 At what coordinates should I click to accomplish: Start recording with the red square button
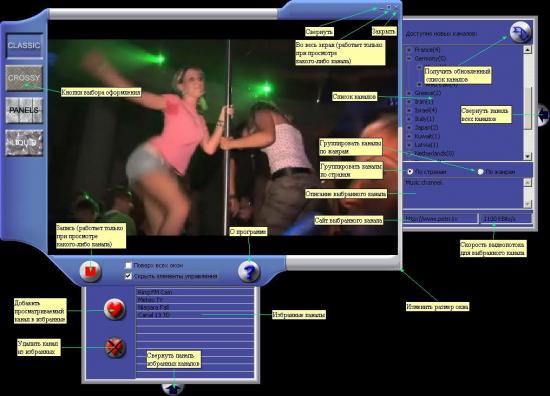coord(90,271)
